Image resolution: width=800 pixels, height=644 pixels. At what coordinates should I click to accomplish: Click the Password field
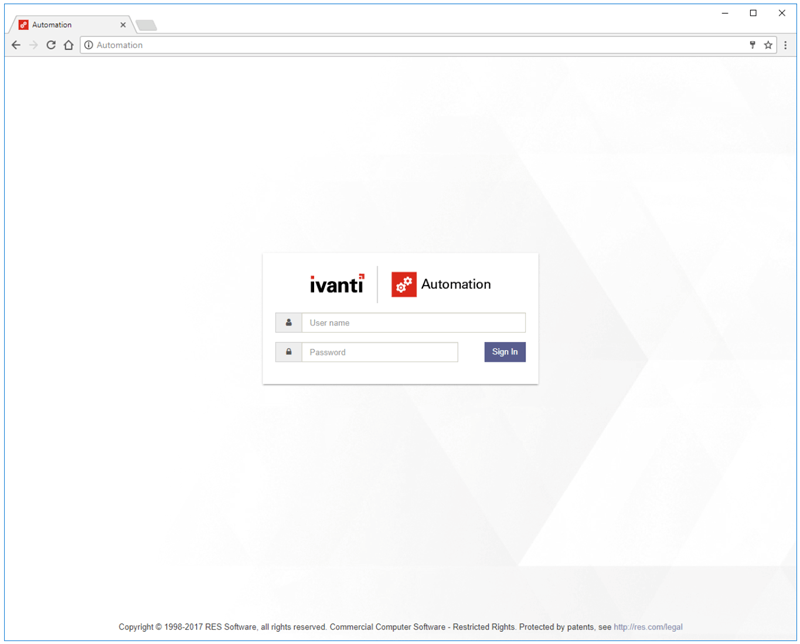[380, 352]
